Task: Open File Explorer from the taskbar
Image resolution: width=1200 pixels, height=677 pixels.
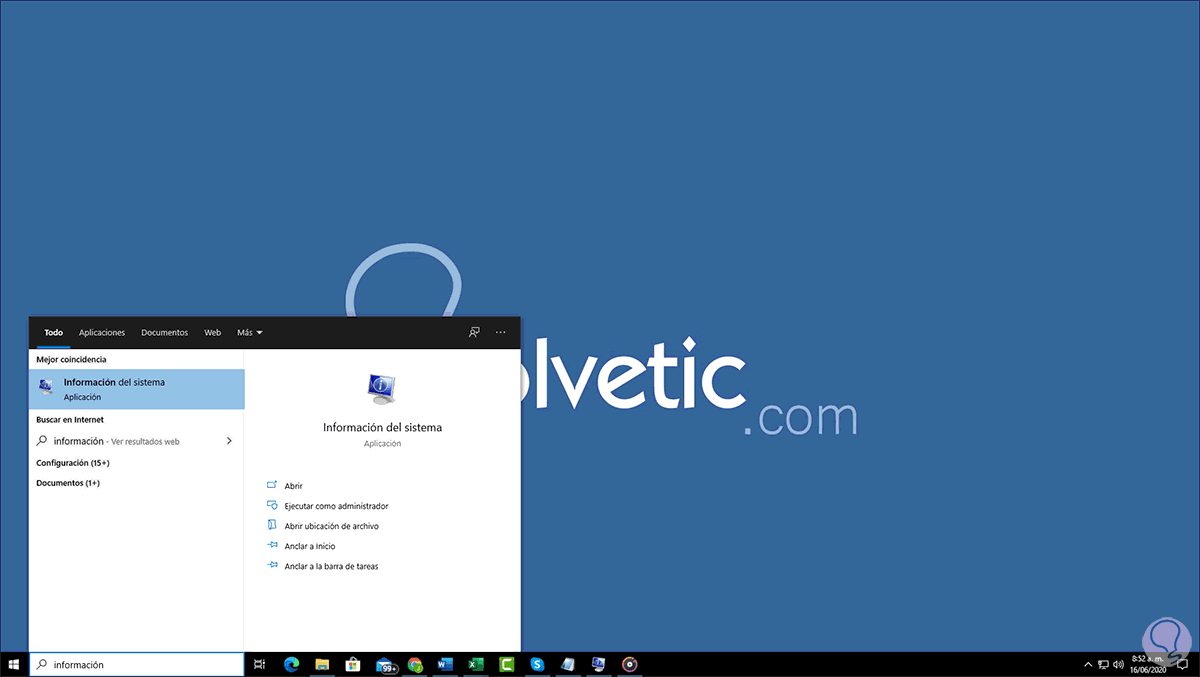Action: [x=322, y=664]
